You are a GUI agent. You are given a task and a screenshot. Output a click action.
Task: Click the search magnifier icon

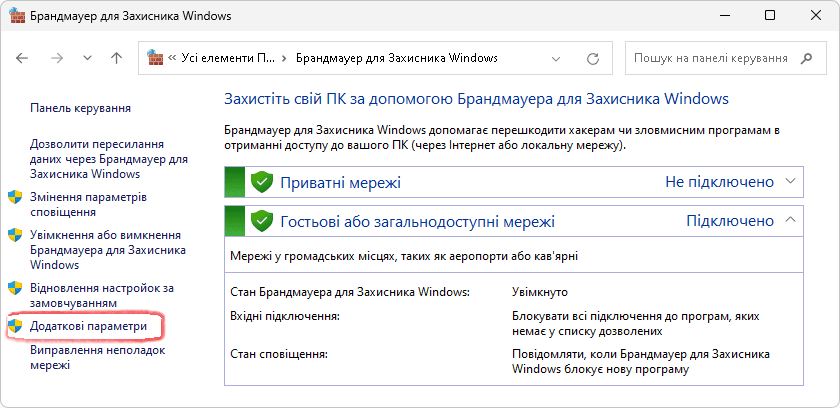(x=806, y=58)
